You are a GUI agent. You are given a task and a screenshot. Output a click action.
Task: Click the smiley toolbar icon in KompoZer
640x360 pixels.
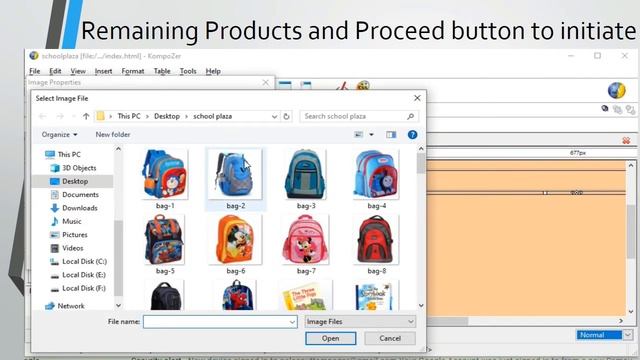363,86
